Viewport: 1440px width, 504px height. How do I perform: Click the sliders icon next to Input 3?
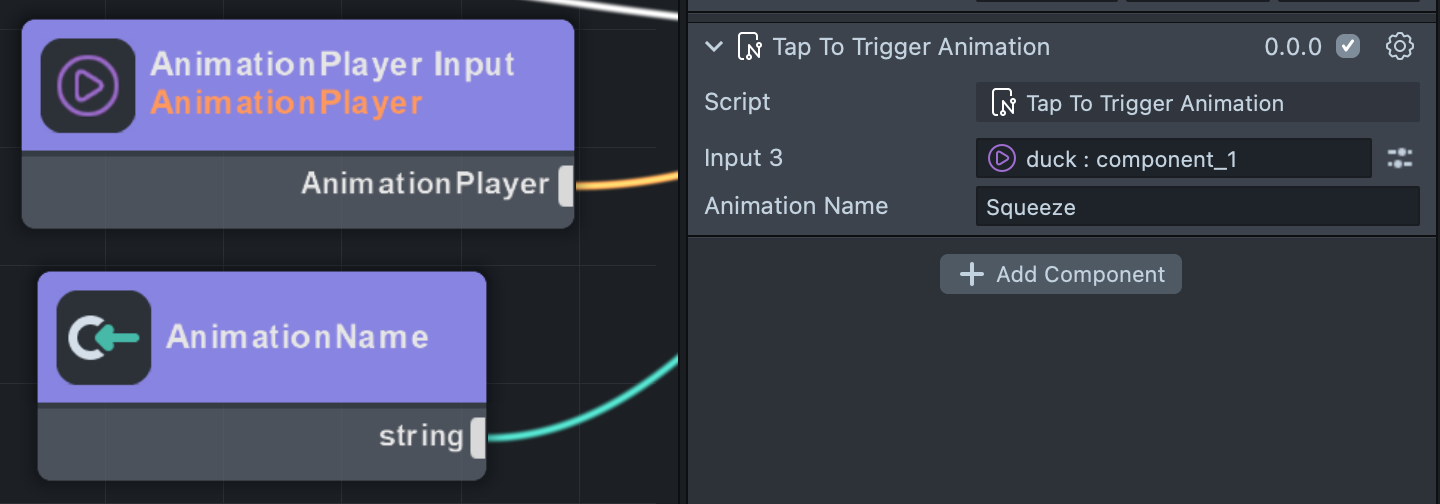point(1400,157)
